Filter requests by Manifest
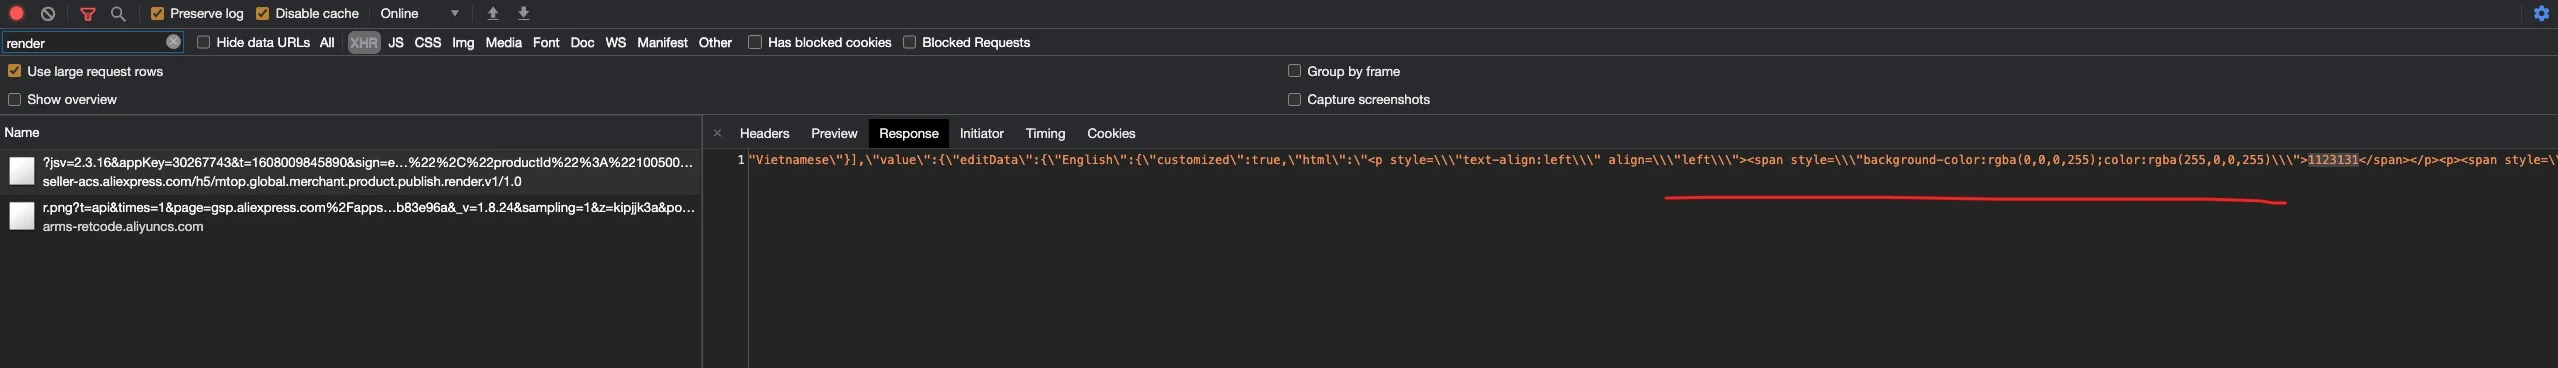 [662, 42]
